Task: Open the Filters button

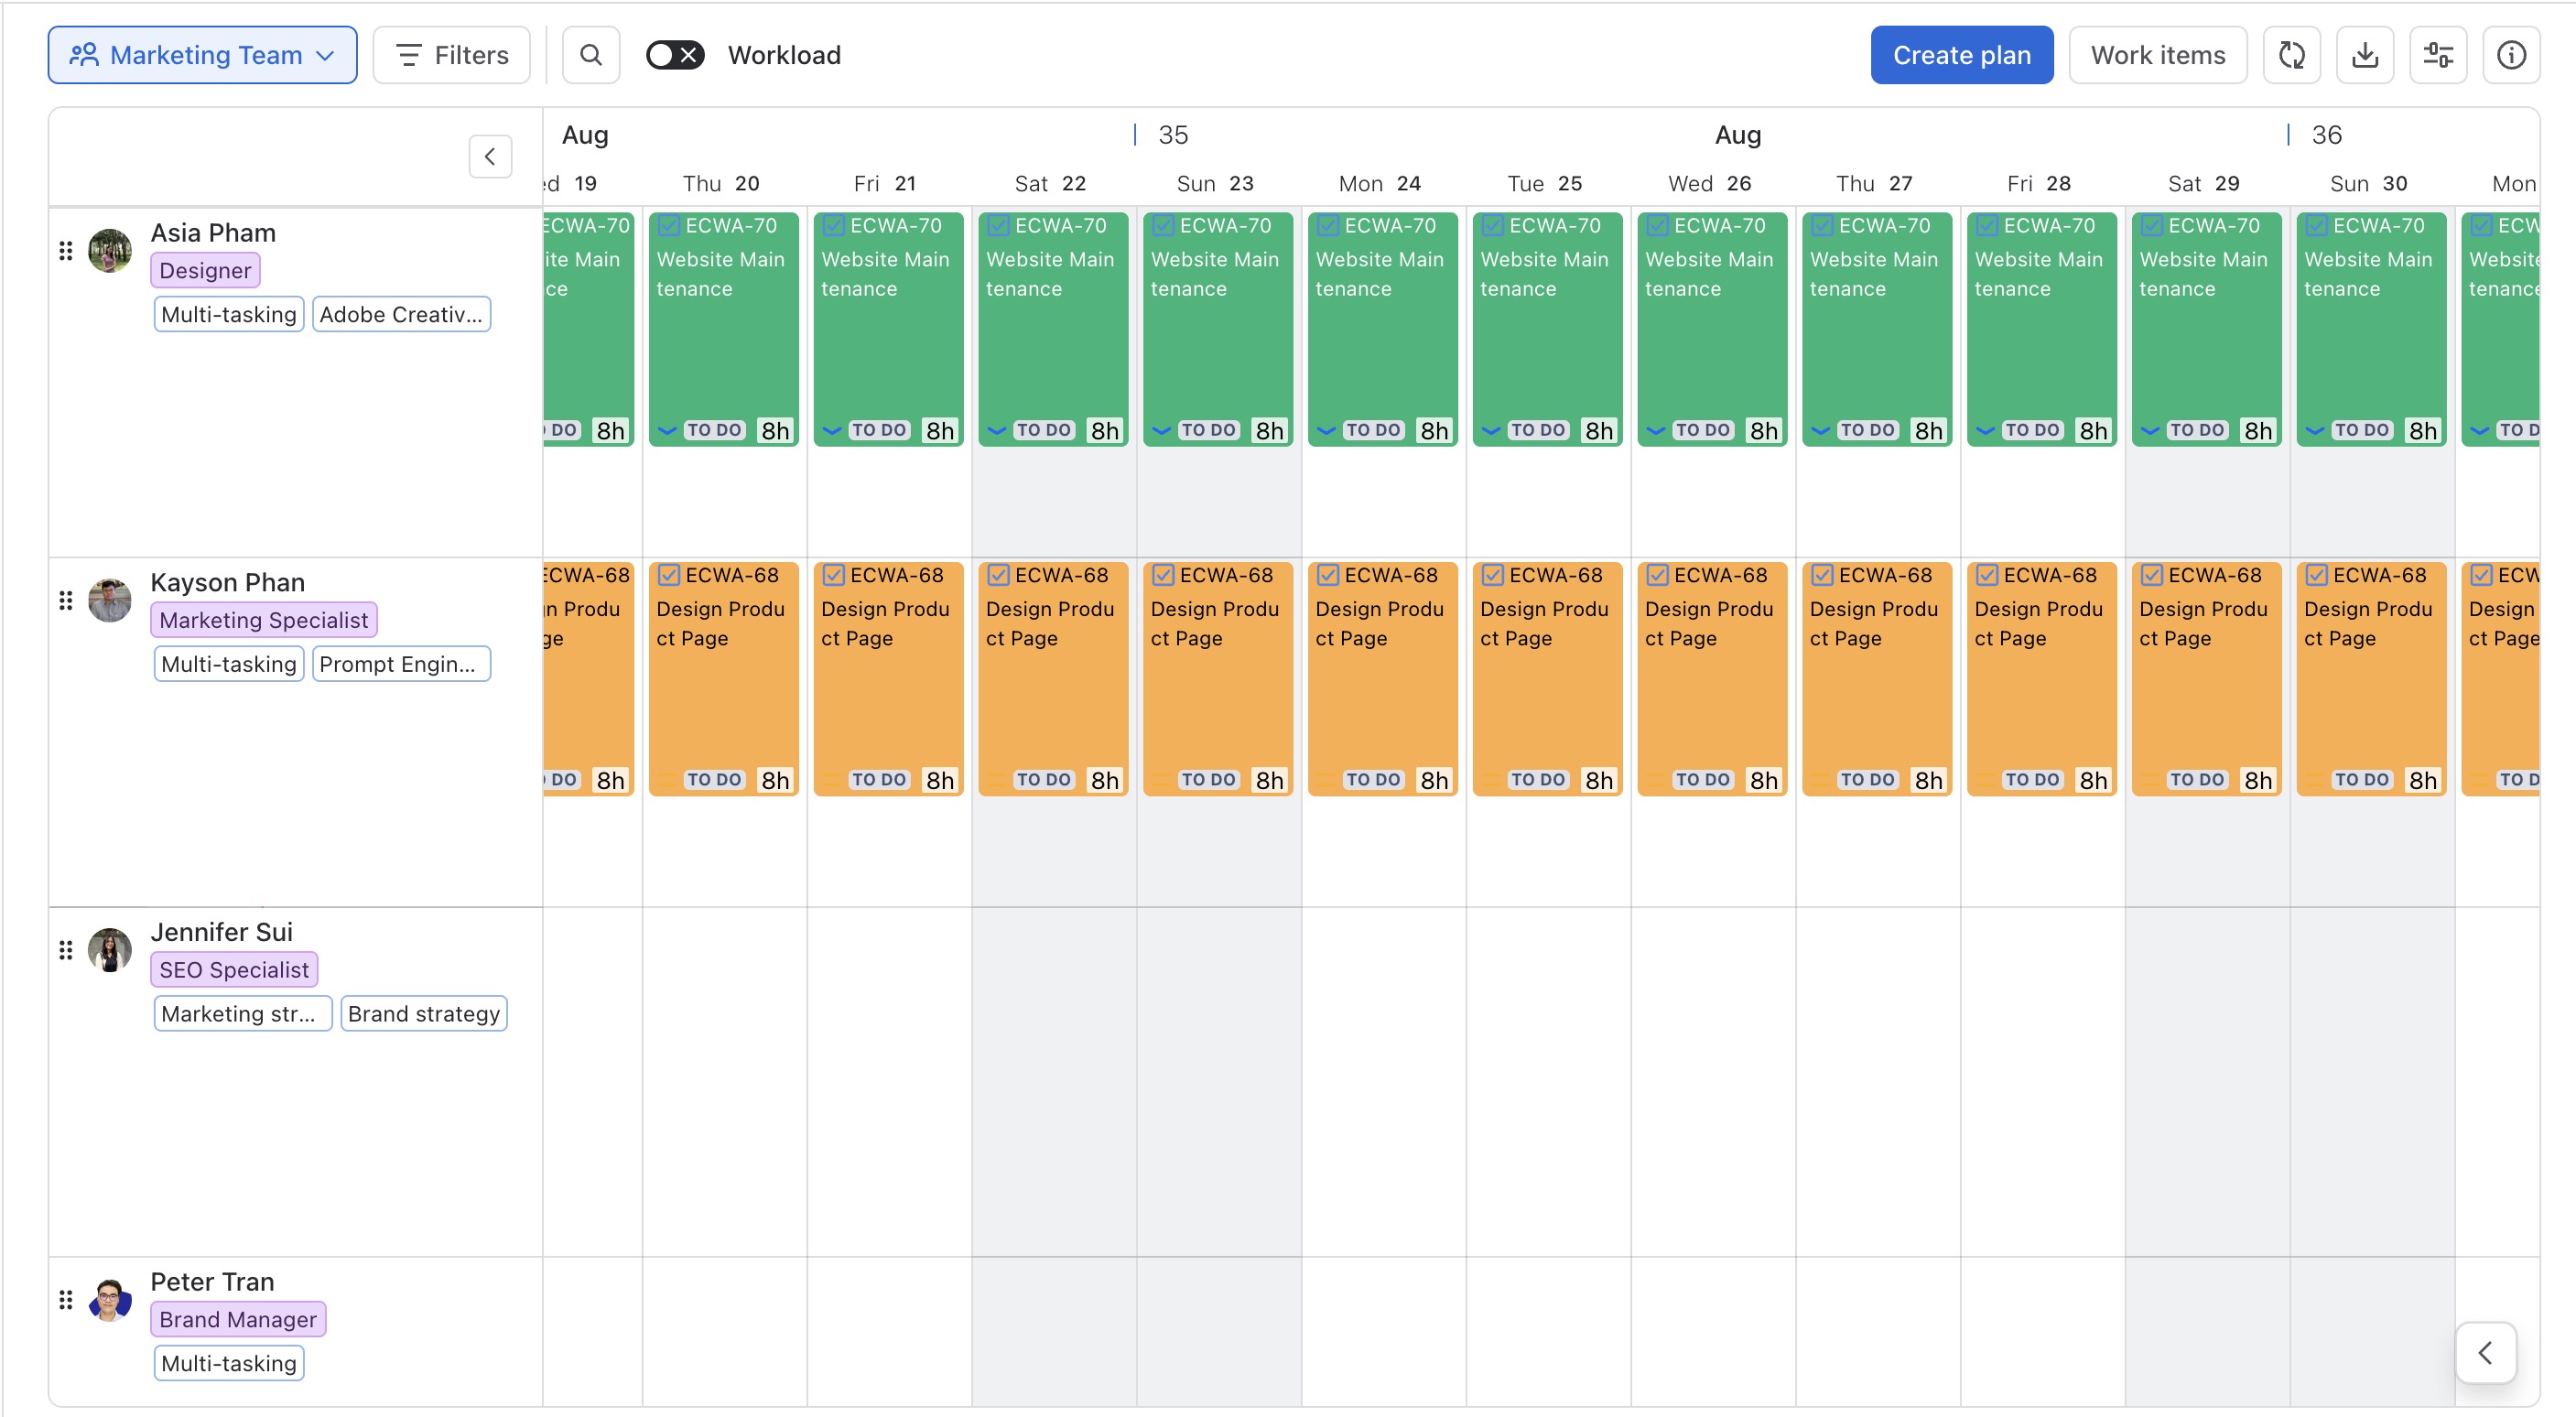Action: (452, 55)
